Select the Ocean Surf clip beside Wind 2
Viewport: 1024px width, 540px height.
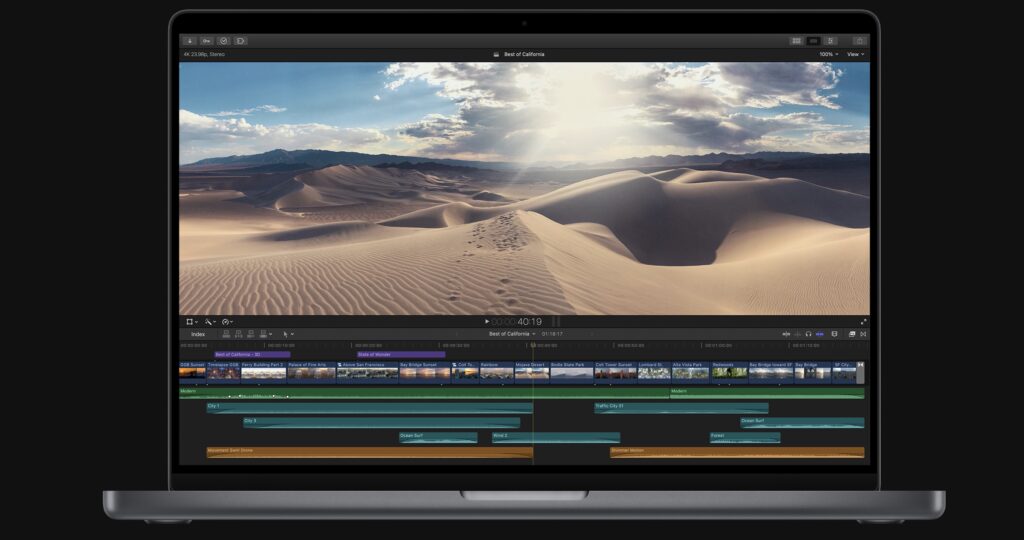pos(438,437)
